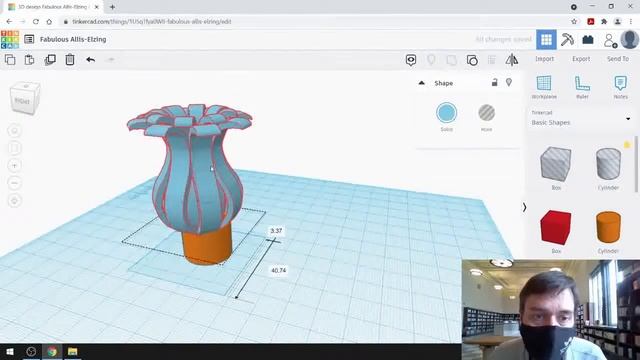640x360 pixels.
Task: Click the Export button
Action: point(581,59)
